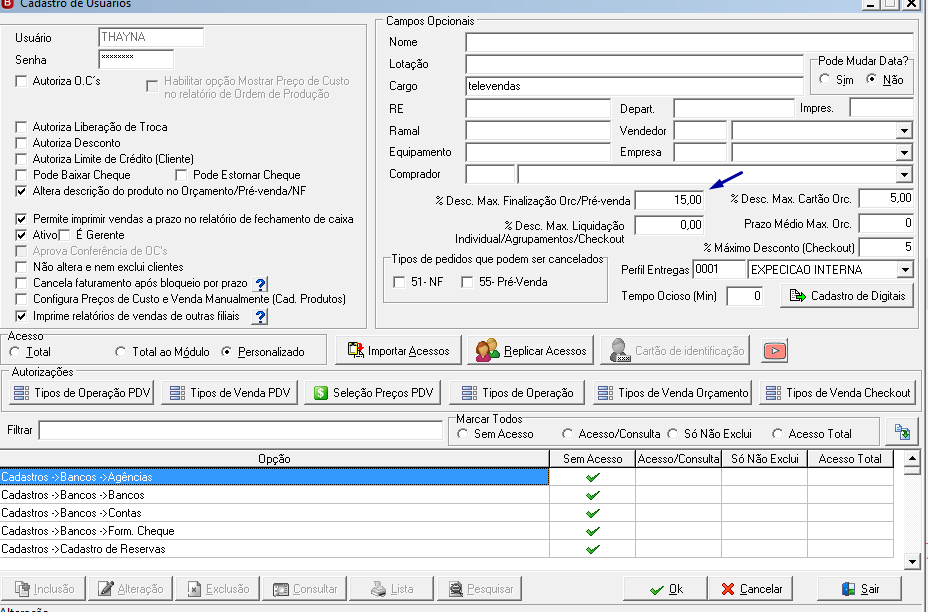Select Personalizado access radio
This screenshot has width=928, height=612.
pos(226,352)
